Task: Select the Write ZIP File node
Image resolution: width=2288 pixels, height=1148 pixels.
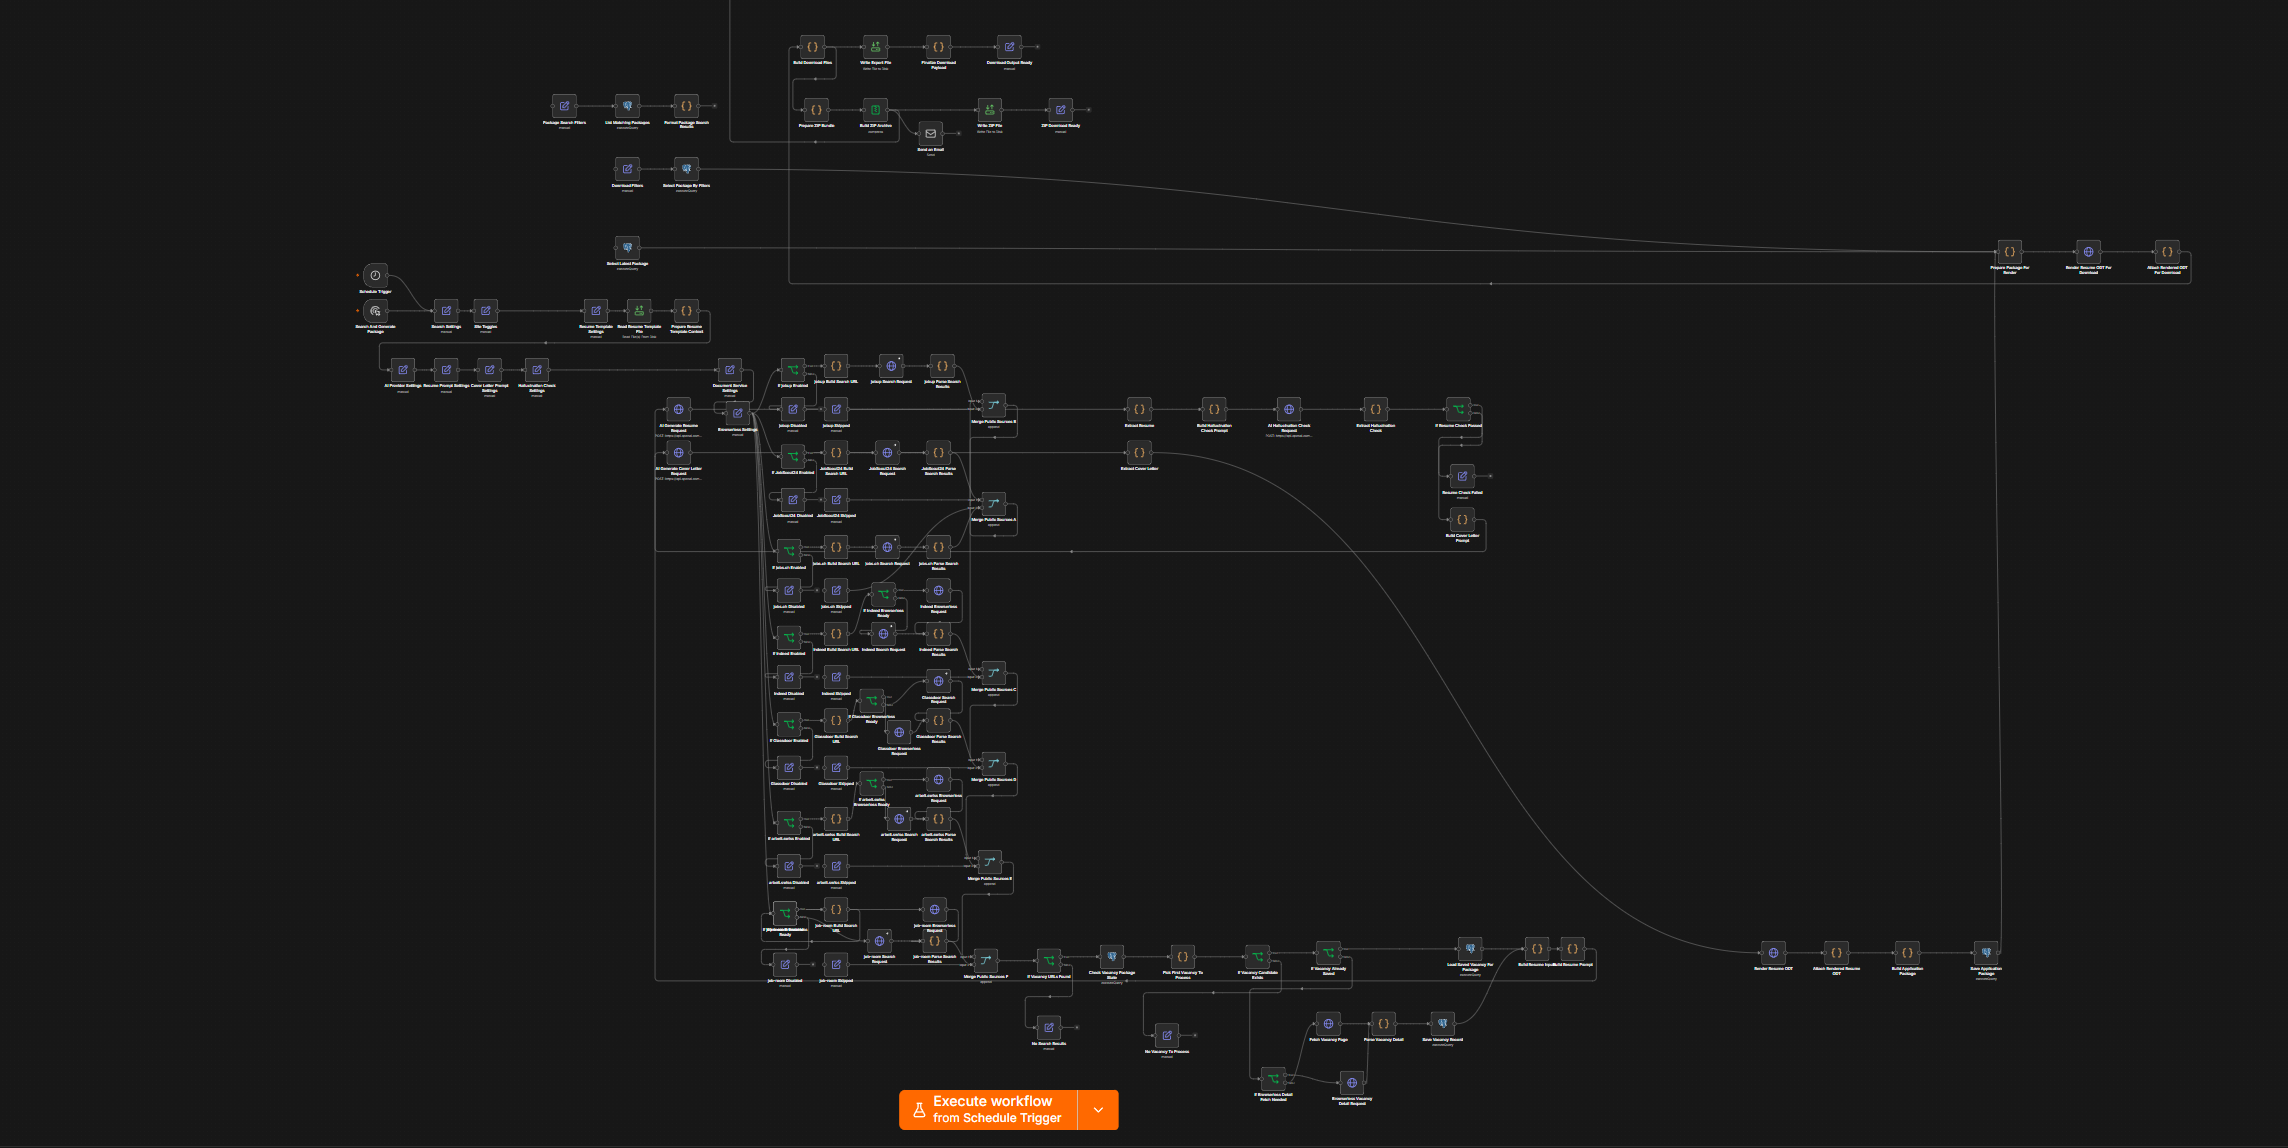Action: click(989, 109)
